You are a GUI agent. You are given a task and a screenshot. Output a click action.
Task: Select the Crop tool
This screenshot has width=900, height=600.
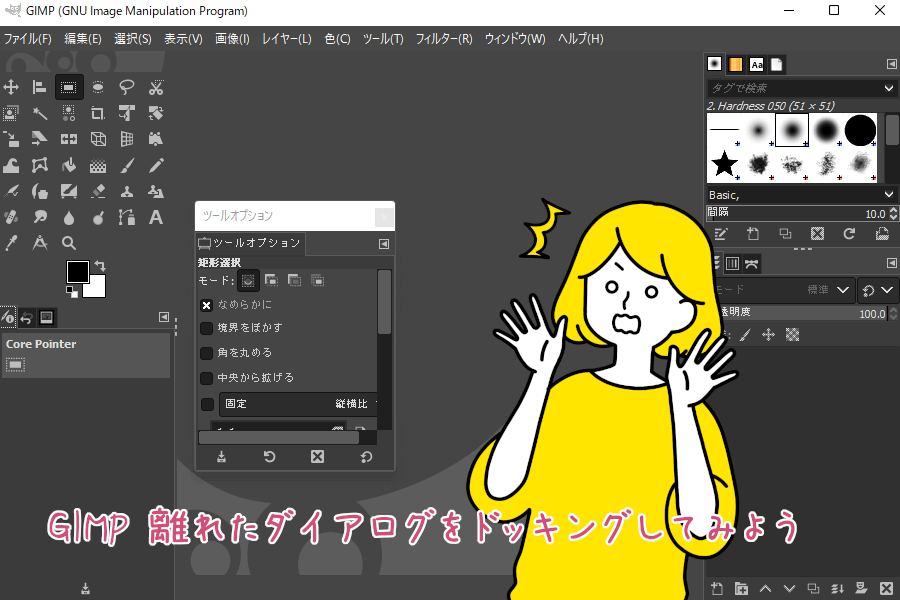(98, 113)
